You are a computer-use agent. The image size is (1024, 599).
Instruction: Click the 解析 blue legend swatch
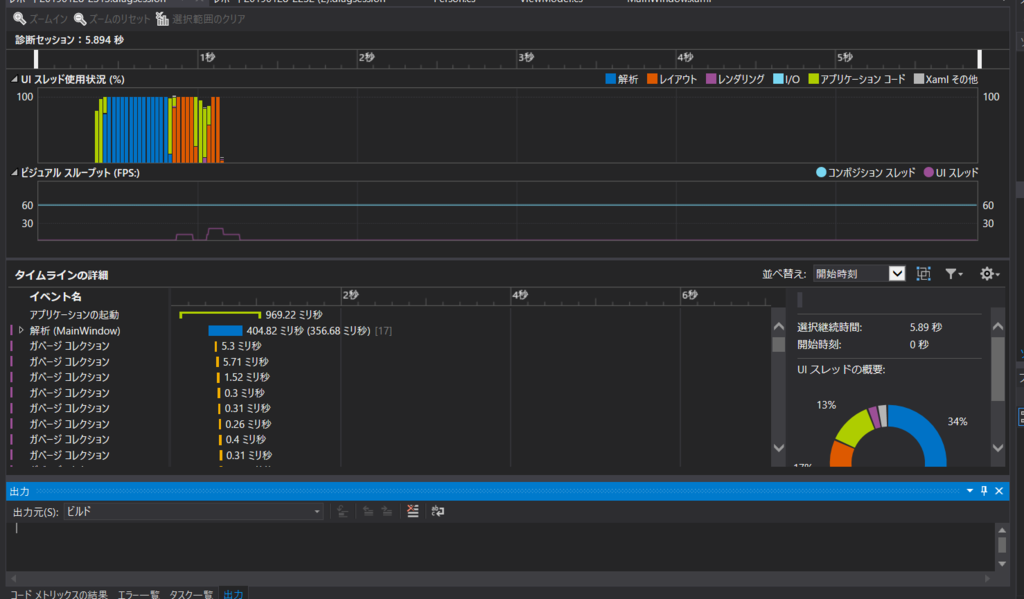pyautogui.click(x=611, y=79)
